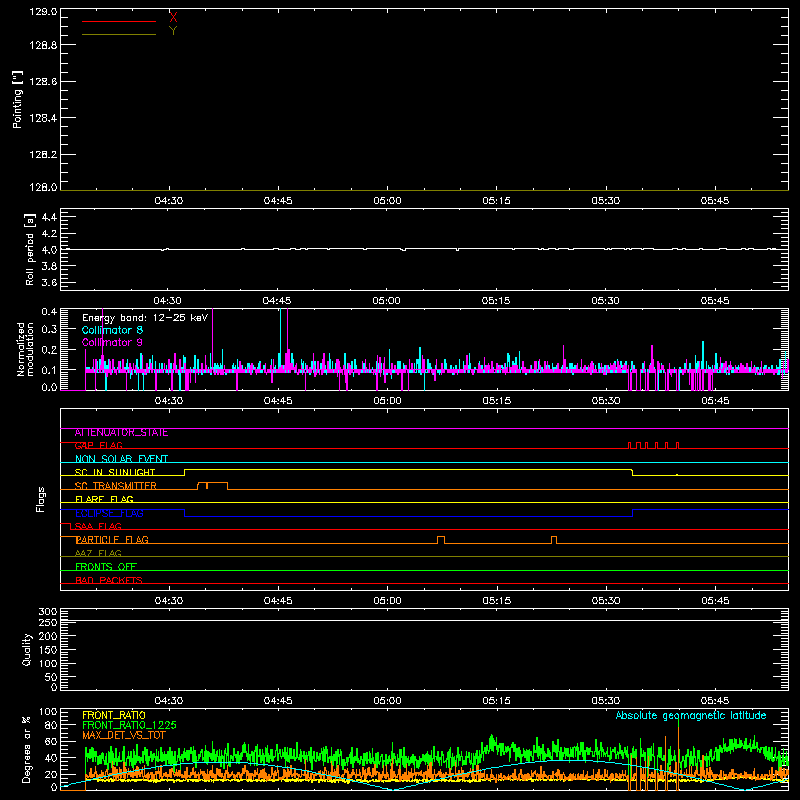Screen dimensions: 800x800
Task: Click the 04:45 tick under Roll period plot
Action: (x=277, y=301)
